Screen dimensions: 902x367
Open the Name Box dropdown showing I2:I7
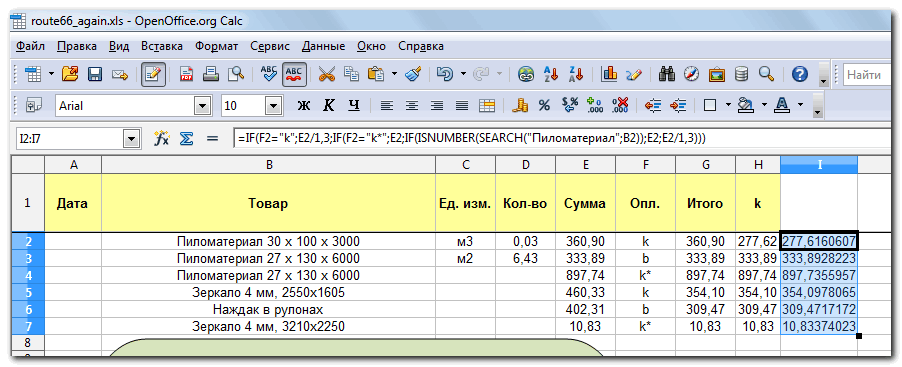[x=133, y=139]
